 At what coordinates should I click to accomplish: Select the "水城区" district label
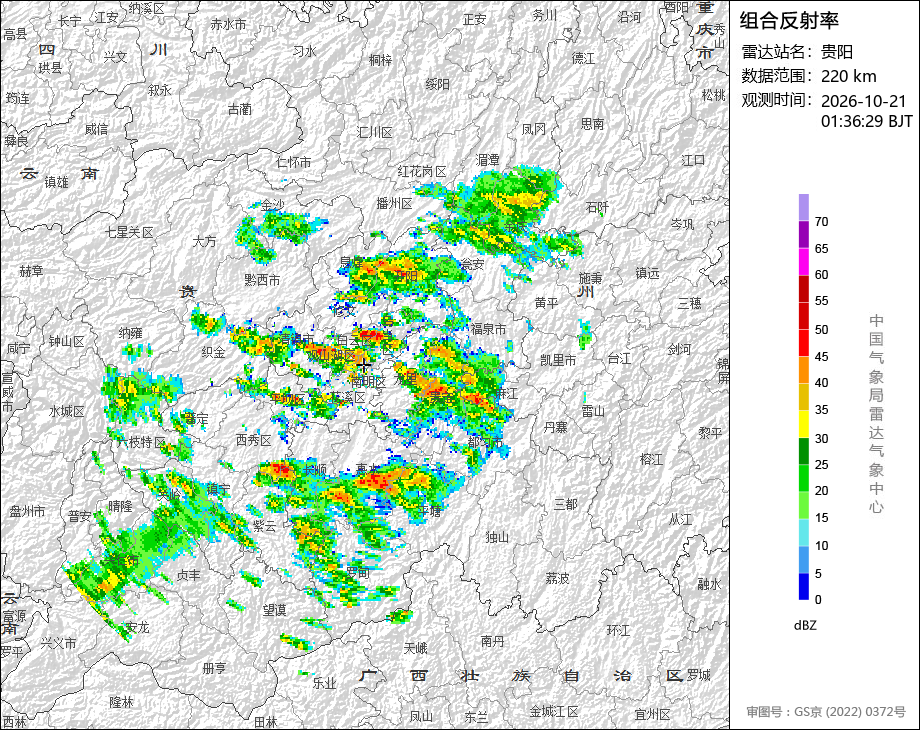(x=67, y=411)
